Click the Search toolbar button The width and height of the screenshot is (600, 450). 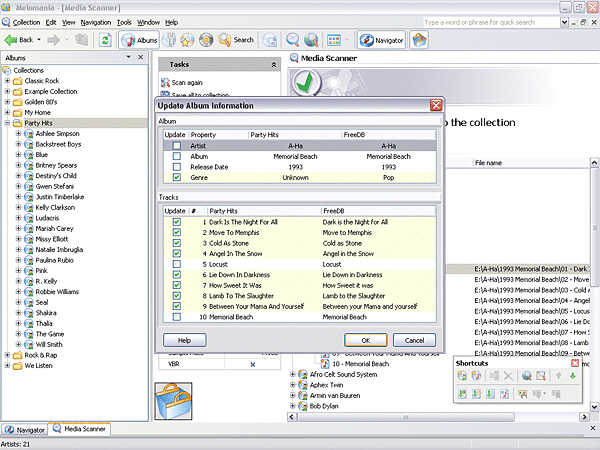236,40
